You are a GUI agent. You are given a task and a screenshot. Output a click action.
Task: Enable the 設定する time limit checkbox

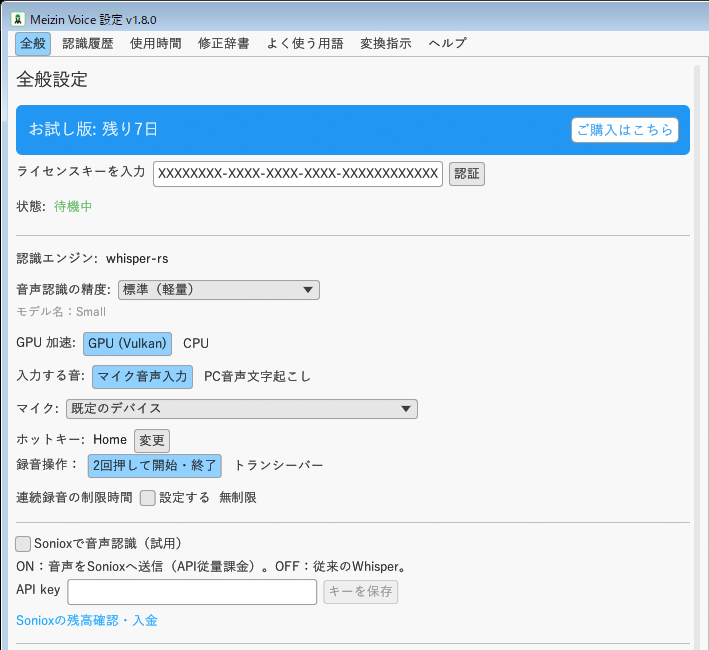point(147,498)
